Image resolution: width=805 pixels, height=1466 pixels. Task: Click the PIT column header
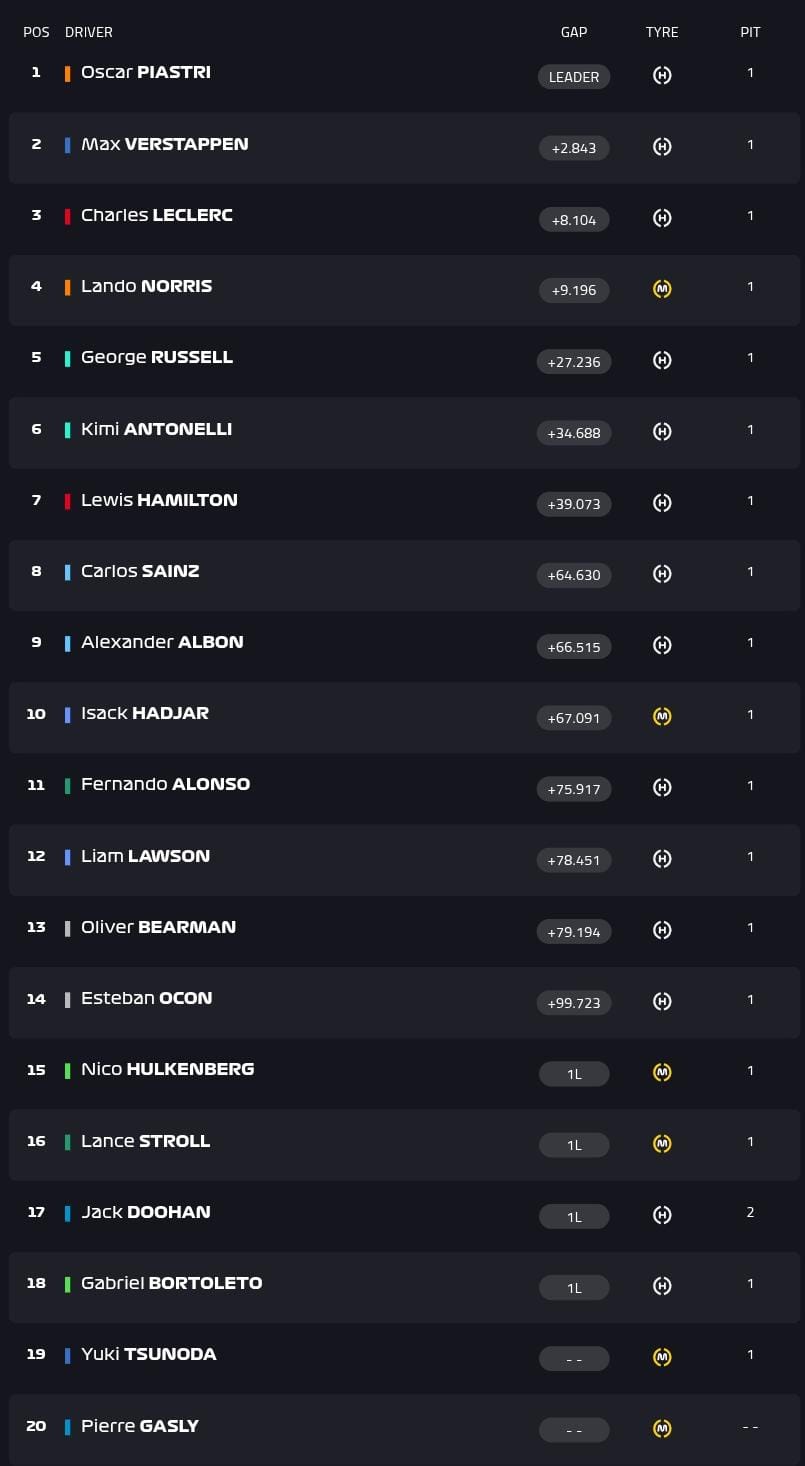click(750, 32)
